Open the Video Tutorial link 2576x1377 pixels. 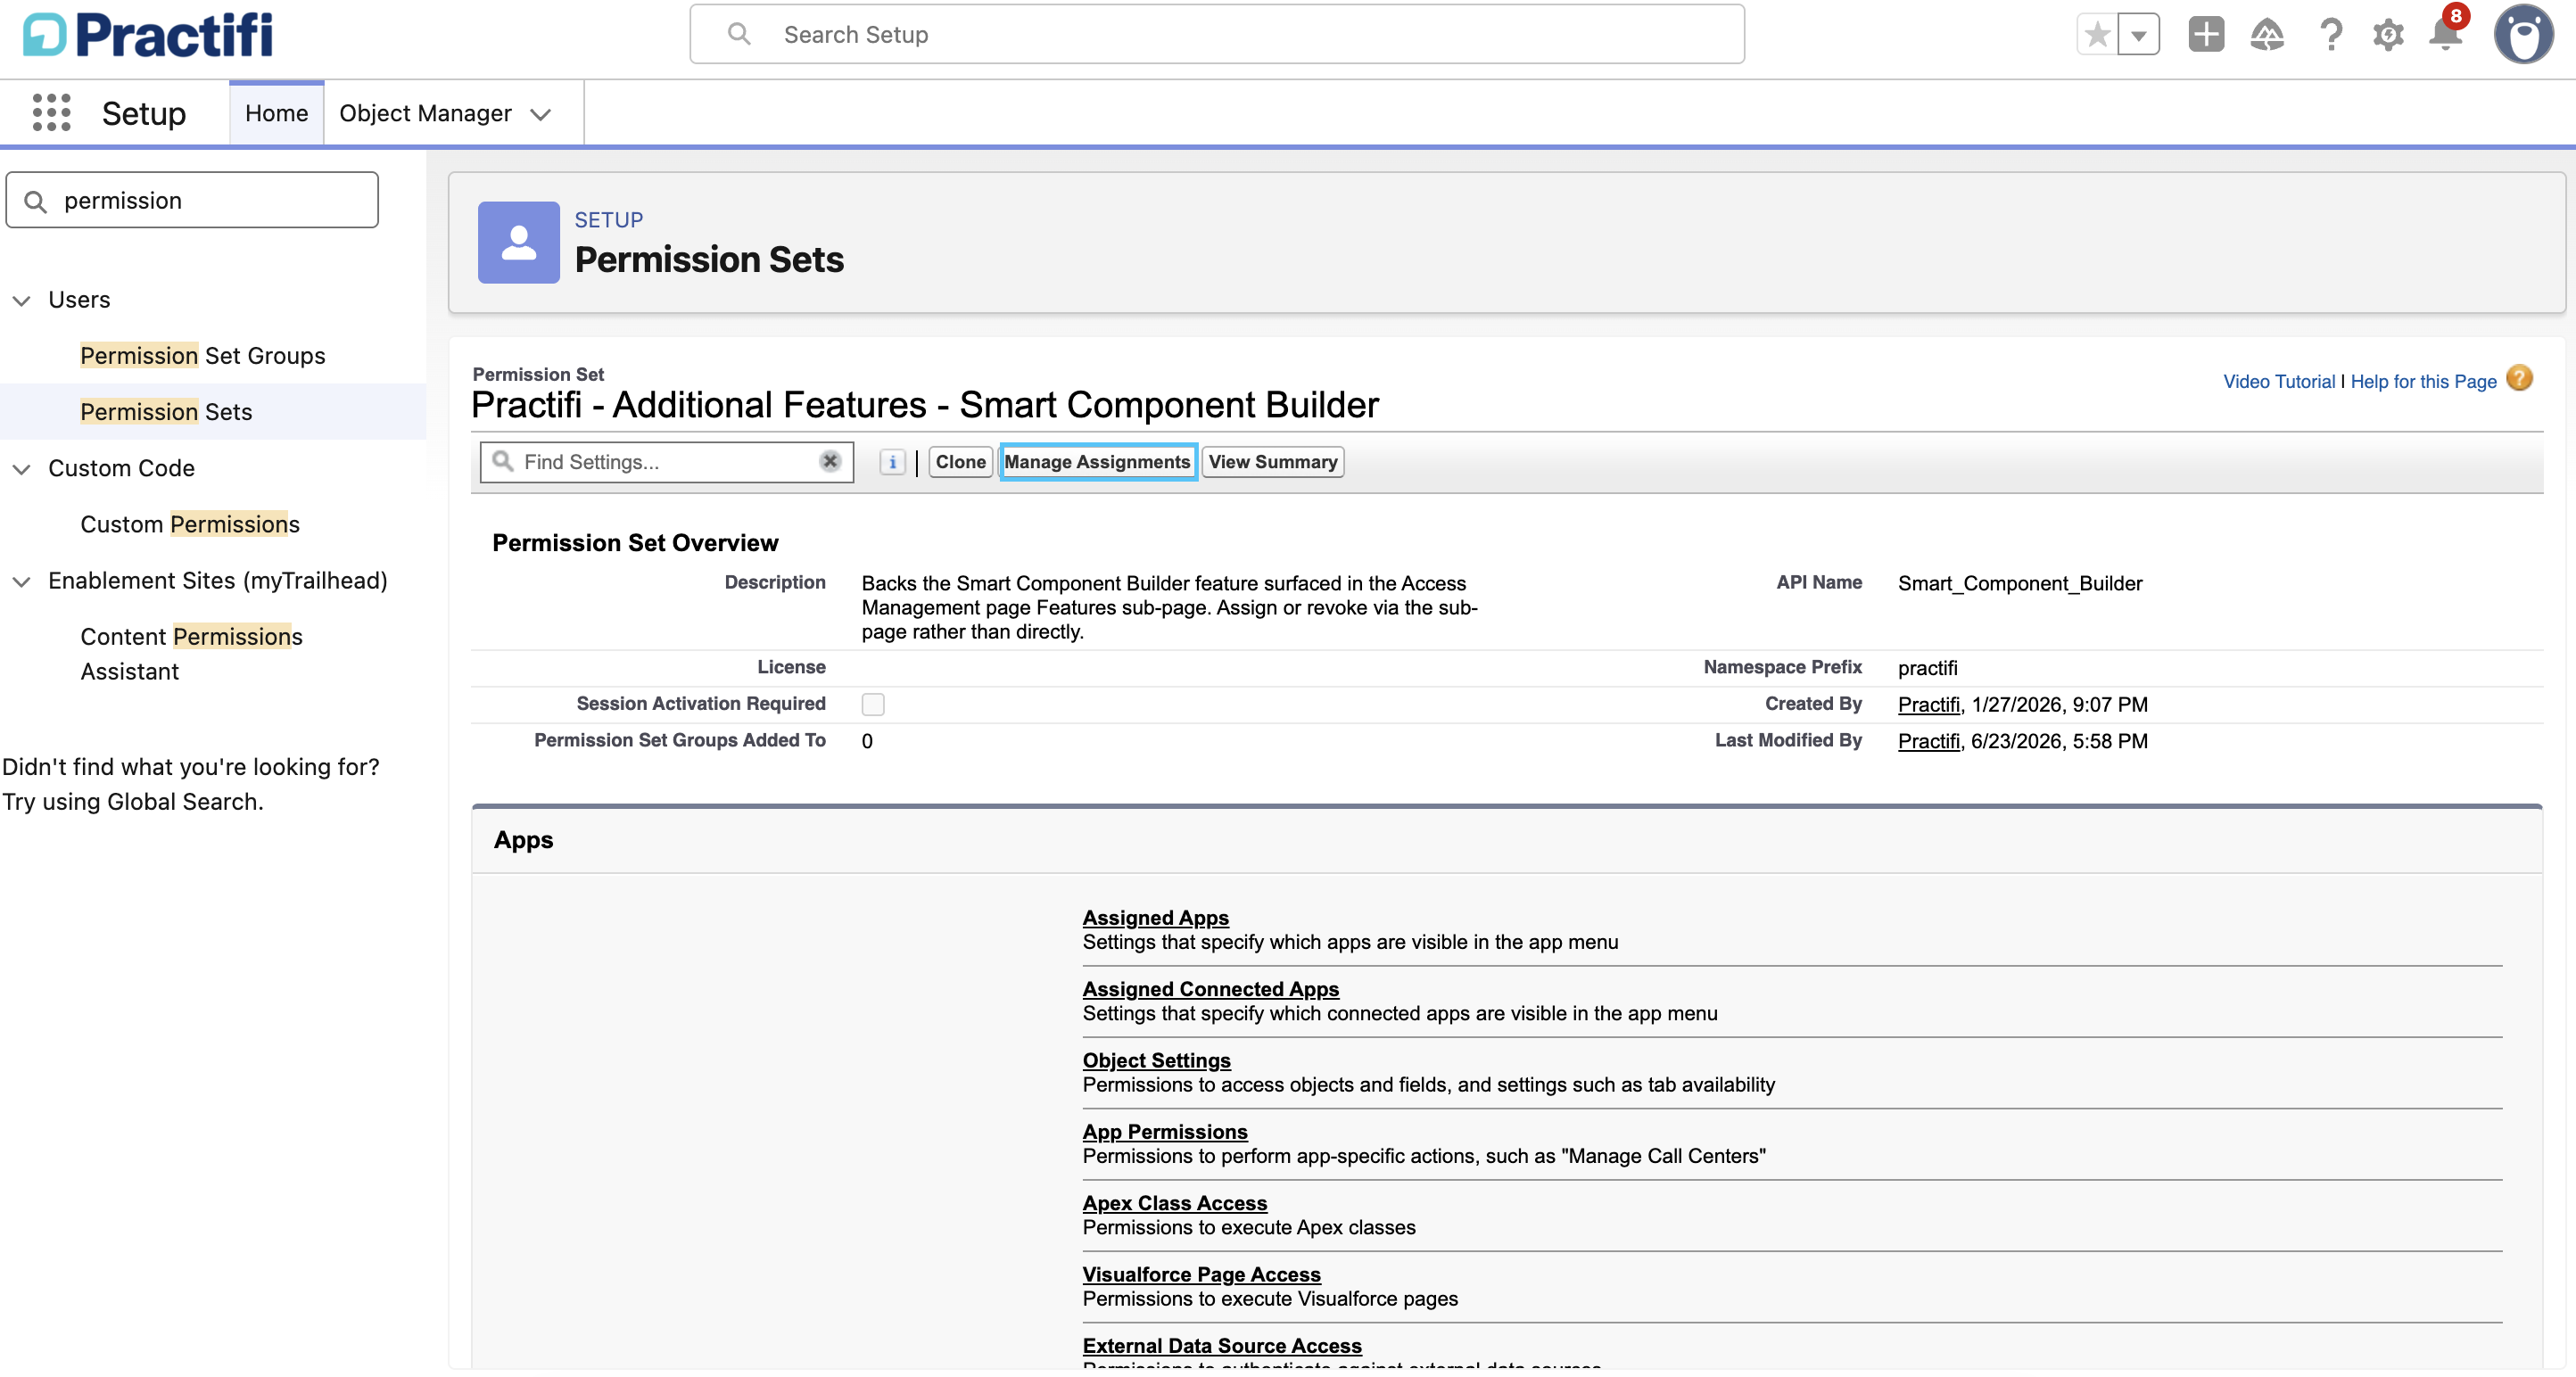pyautogui.click(x=2278, y=381)
